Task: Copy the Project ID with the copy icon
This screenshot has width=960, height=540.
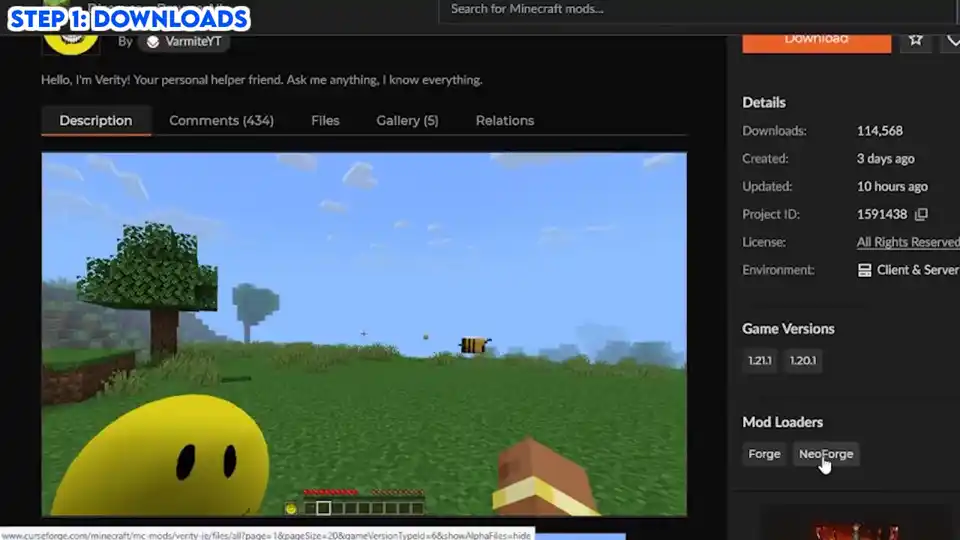Action: [x=921, y=214]
